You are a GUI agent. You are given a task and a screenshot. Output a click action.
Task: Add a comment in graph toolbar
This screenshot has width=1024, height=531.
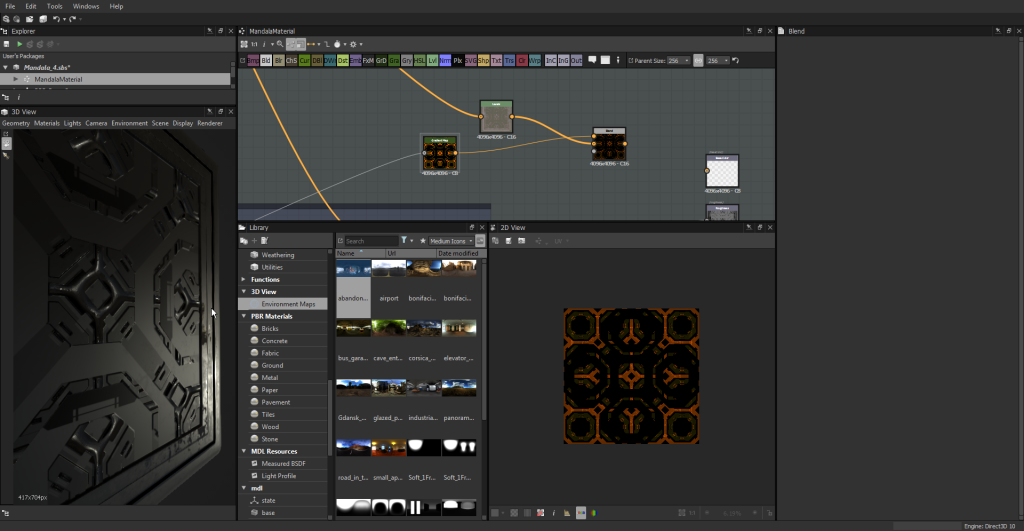pyautogui.click(x=592, y=60)
